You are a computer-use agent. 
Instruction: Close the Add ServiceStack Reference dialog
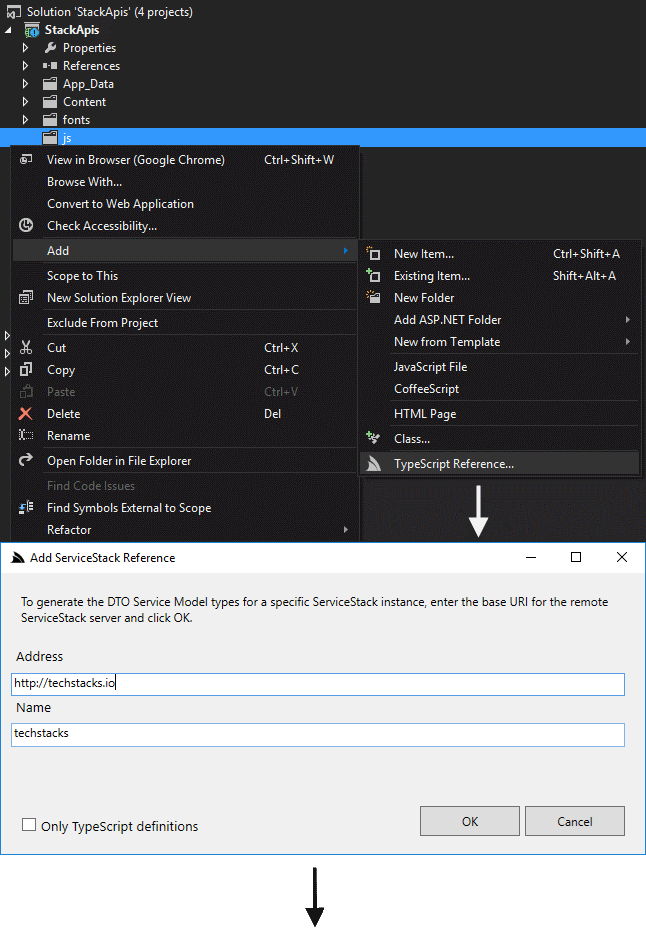point(622,557)
